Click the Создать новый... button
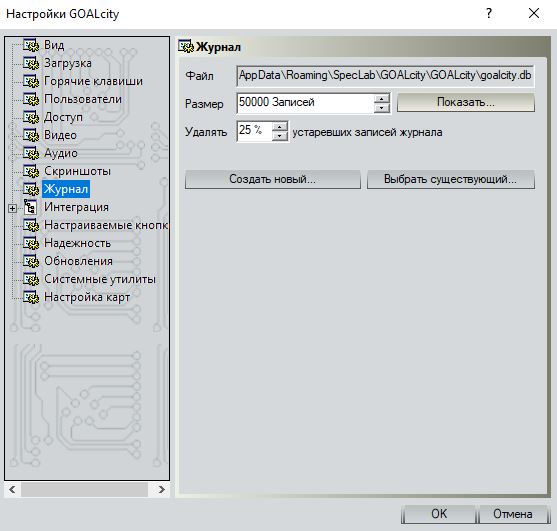The width and height of the screenshot is (557, 531). tap(272, 179)
